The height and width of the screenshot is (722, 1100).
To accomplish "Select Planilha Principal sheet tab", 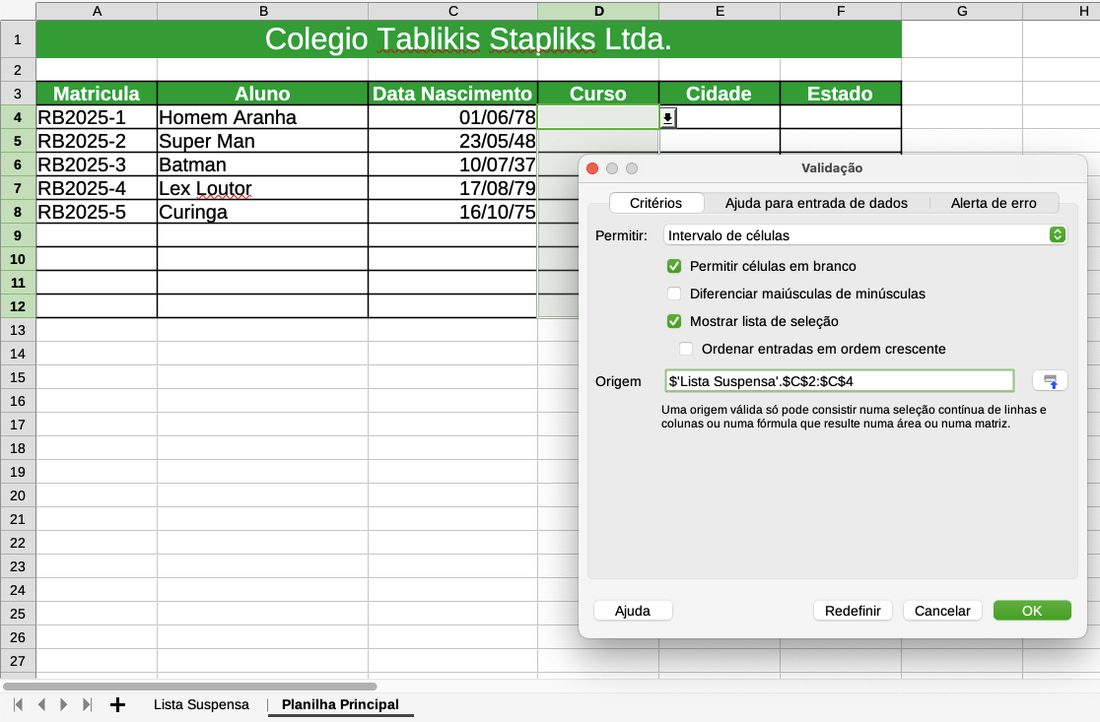I will coord(340,704).
